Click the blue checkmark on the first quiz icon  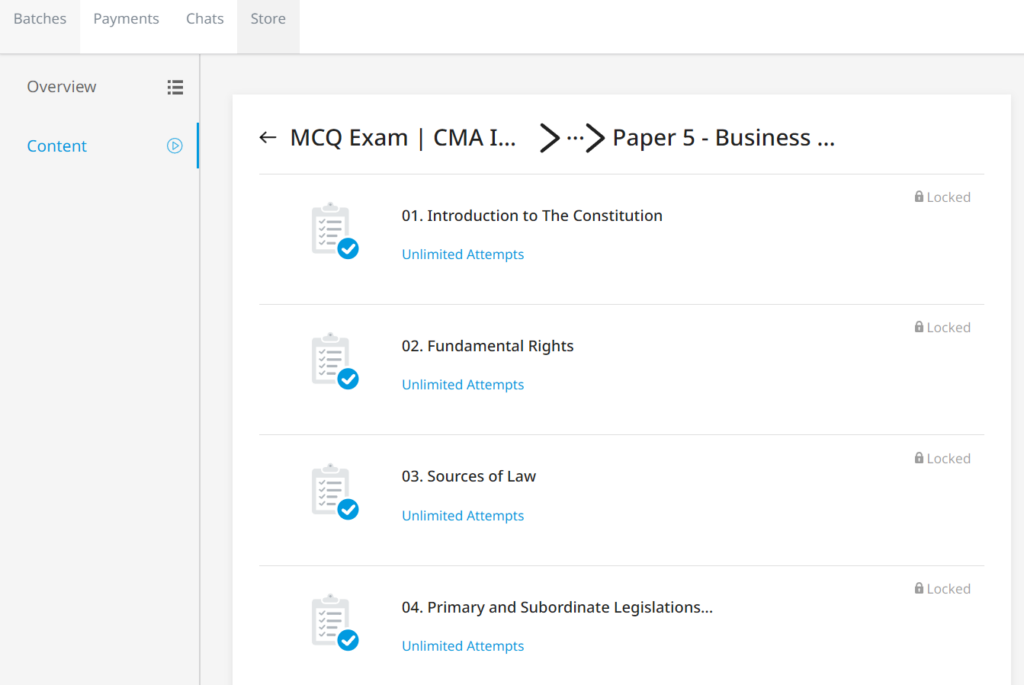pyautogui.click(x=347, y=249)
